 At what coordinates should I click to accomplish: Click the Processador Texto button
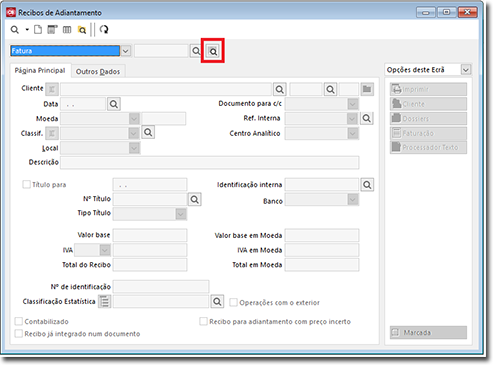tap(428, 147)
